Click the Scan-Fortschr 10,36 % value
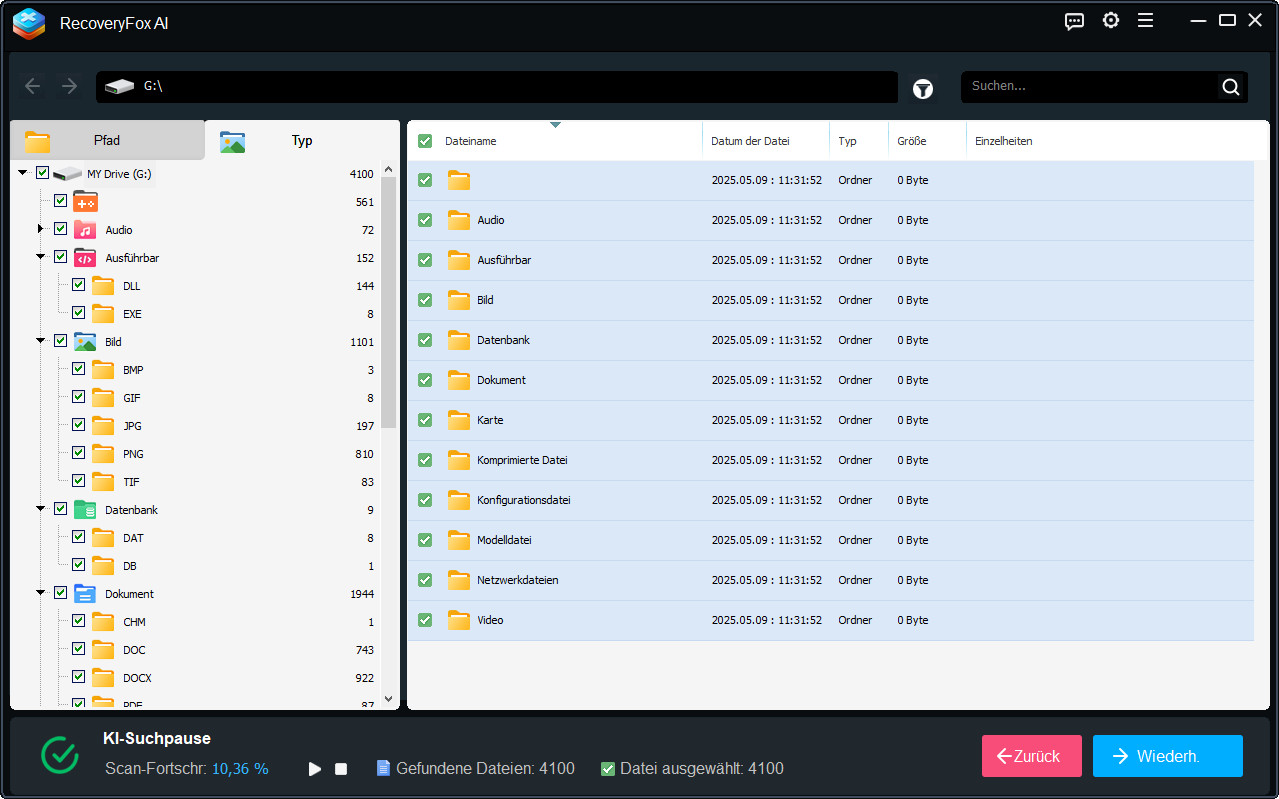The height and width of the screenshot is (799, 1279). tap(240, 769)
